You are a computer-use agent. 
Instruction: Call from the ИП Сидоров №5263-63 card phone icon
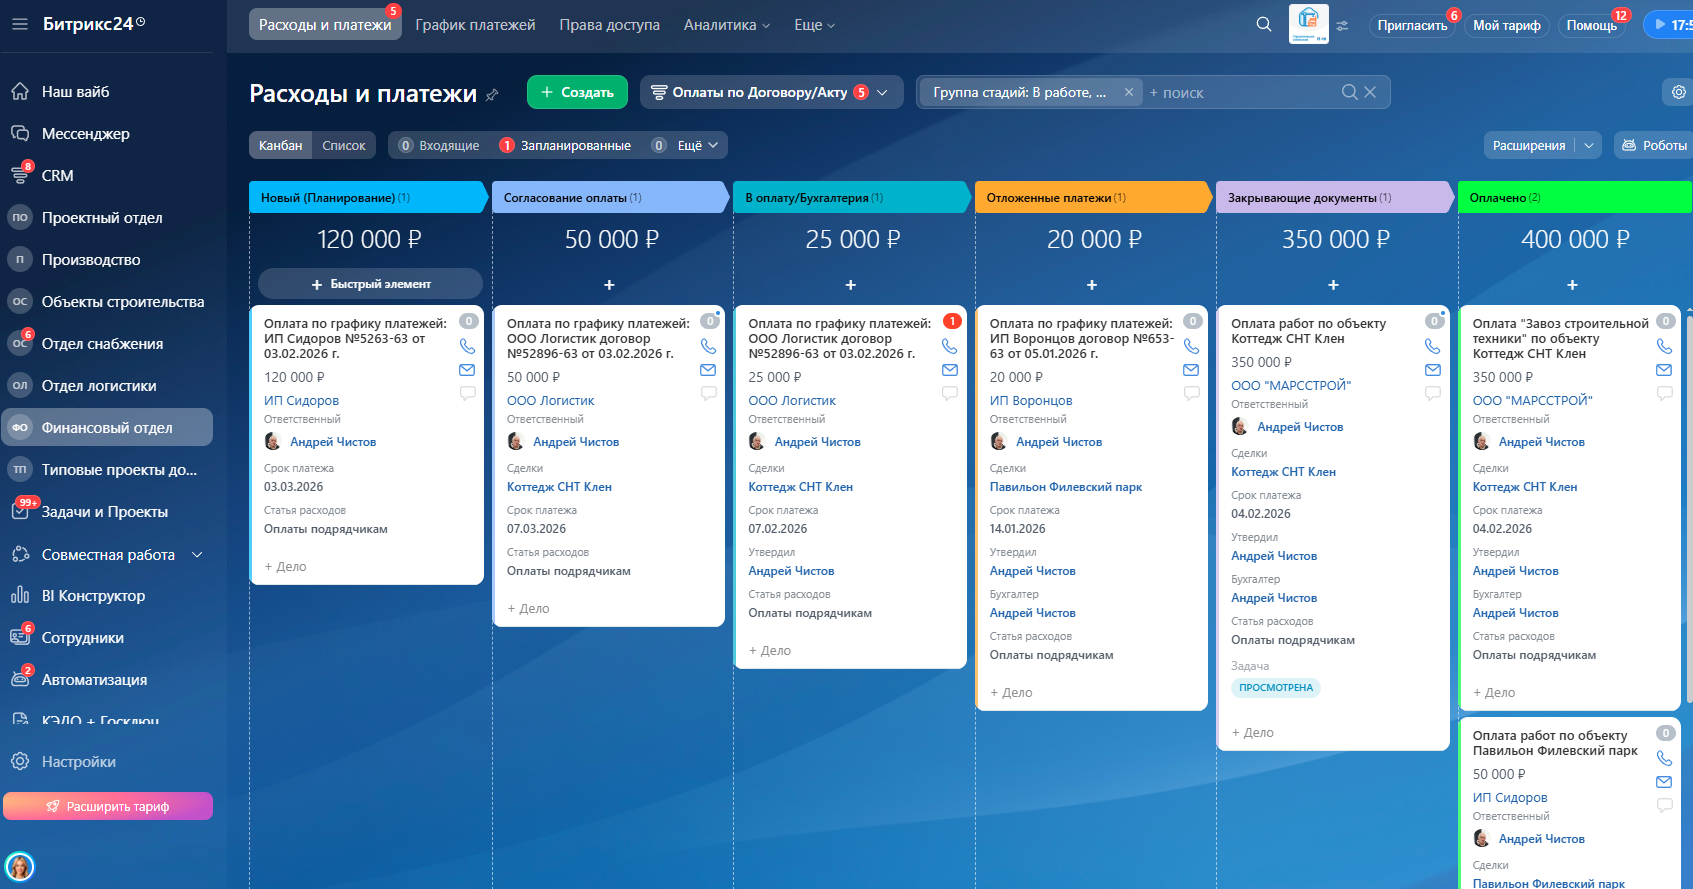pyautogui.click(x=467, y=346)
